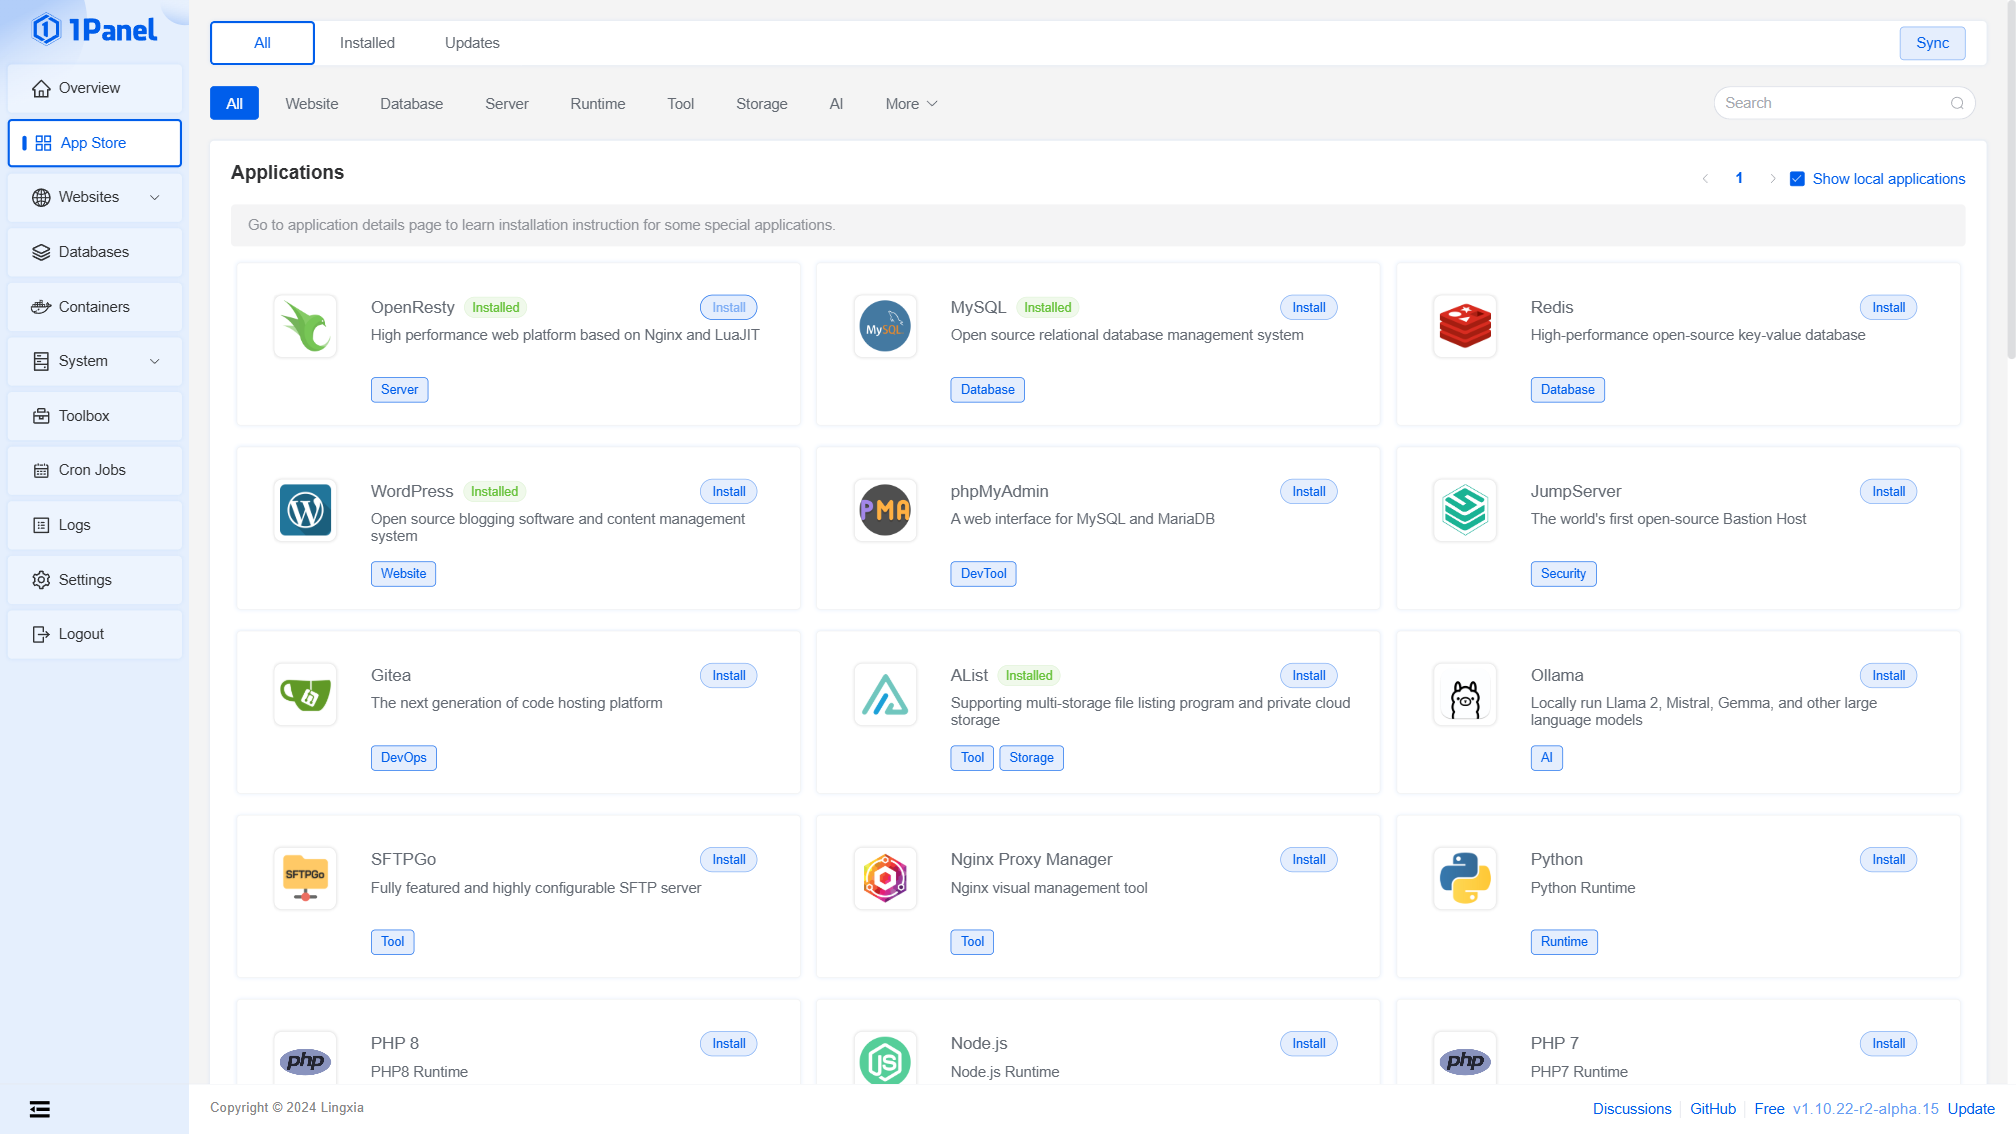Image resolution: width=2016 pixels, height=1134 pixels.
Task: Expand the More categories dropdown
Action: 911,104
